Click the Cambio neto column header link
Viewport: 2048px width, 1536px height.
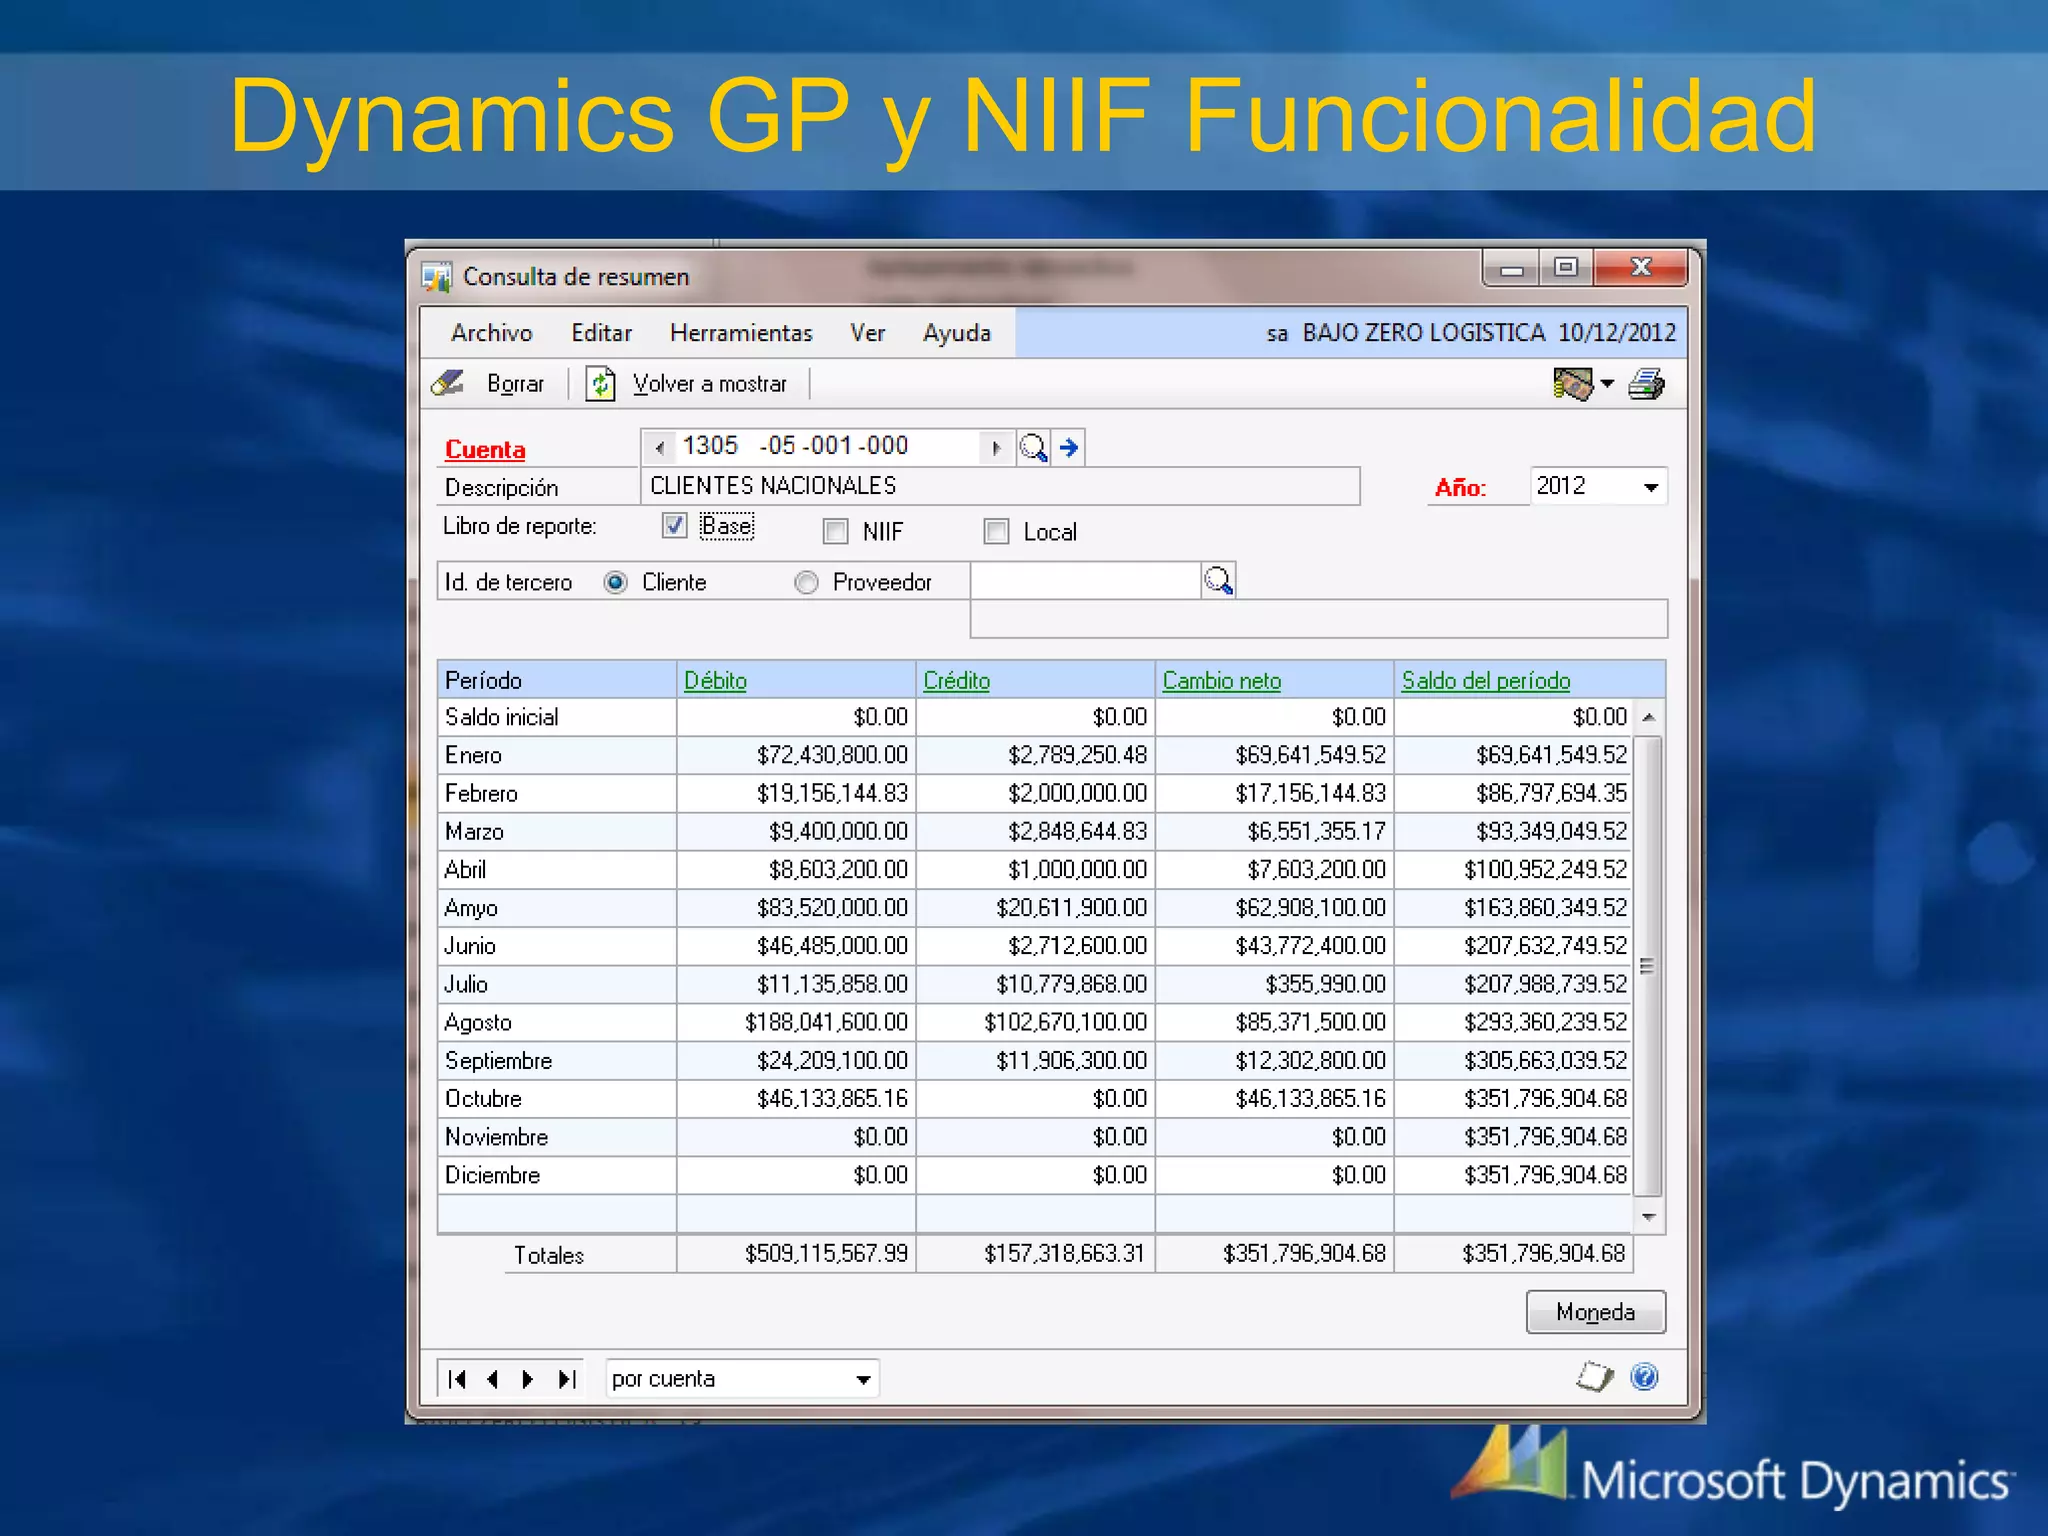pos(1221,681)
